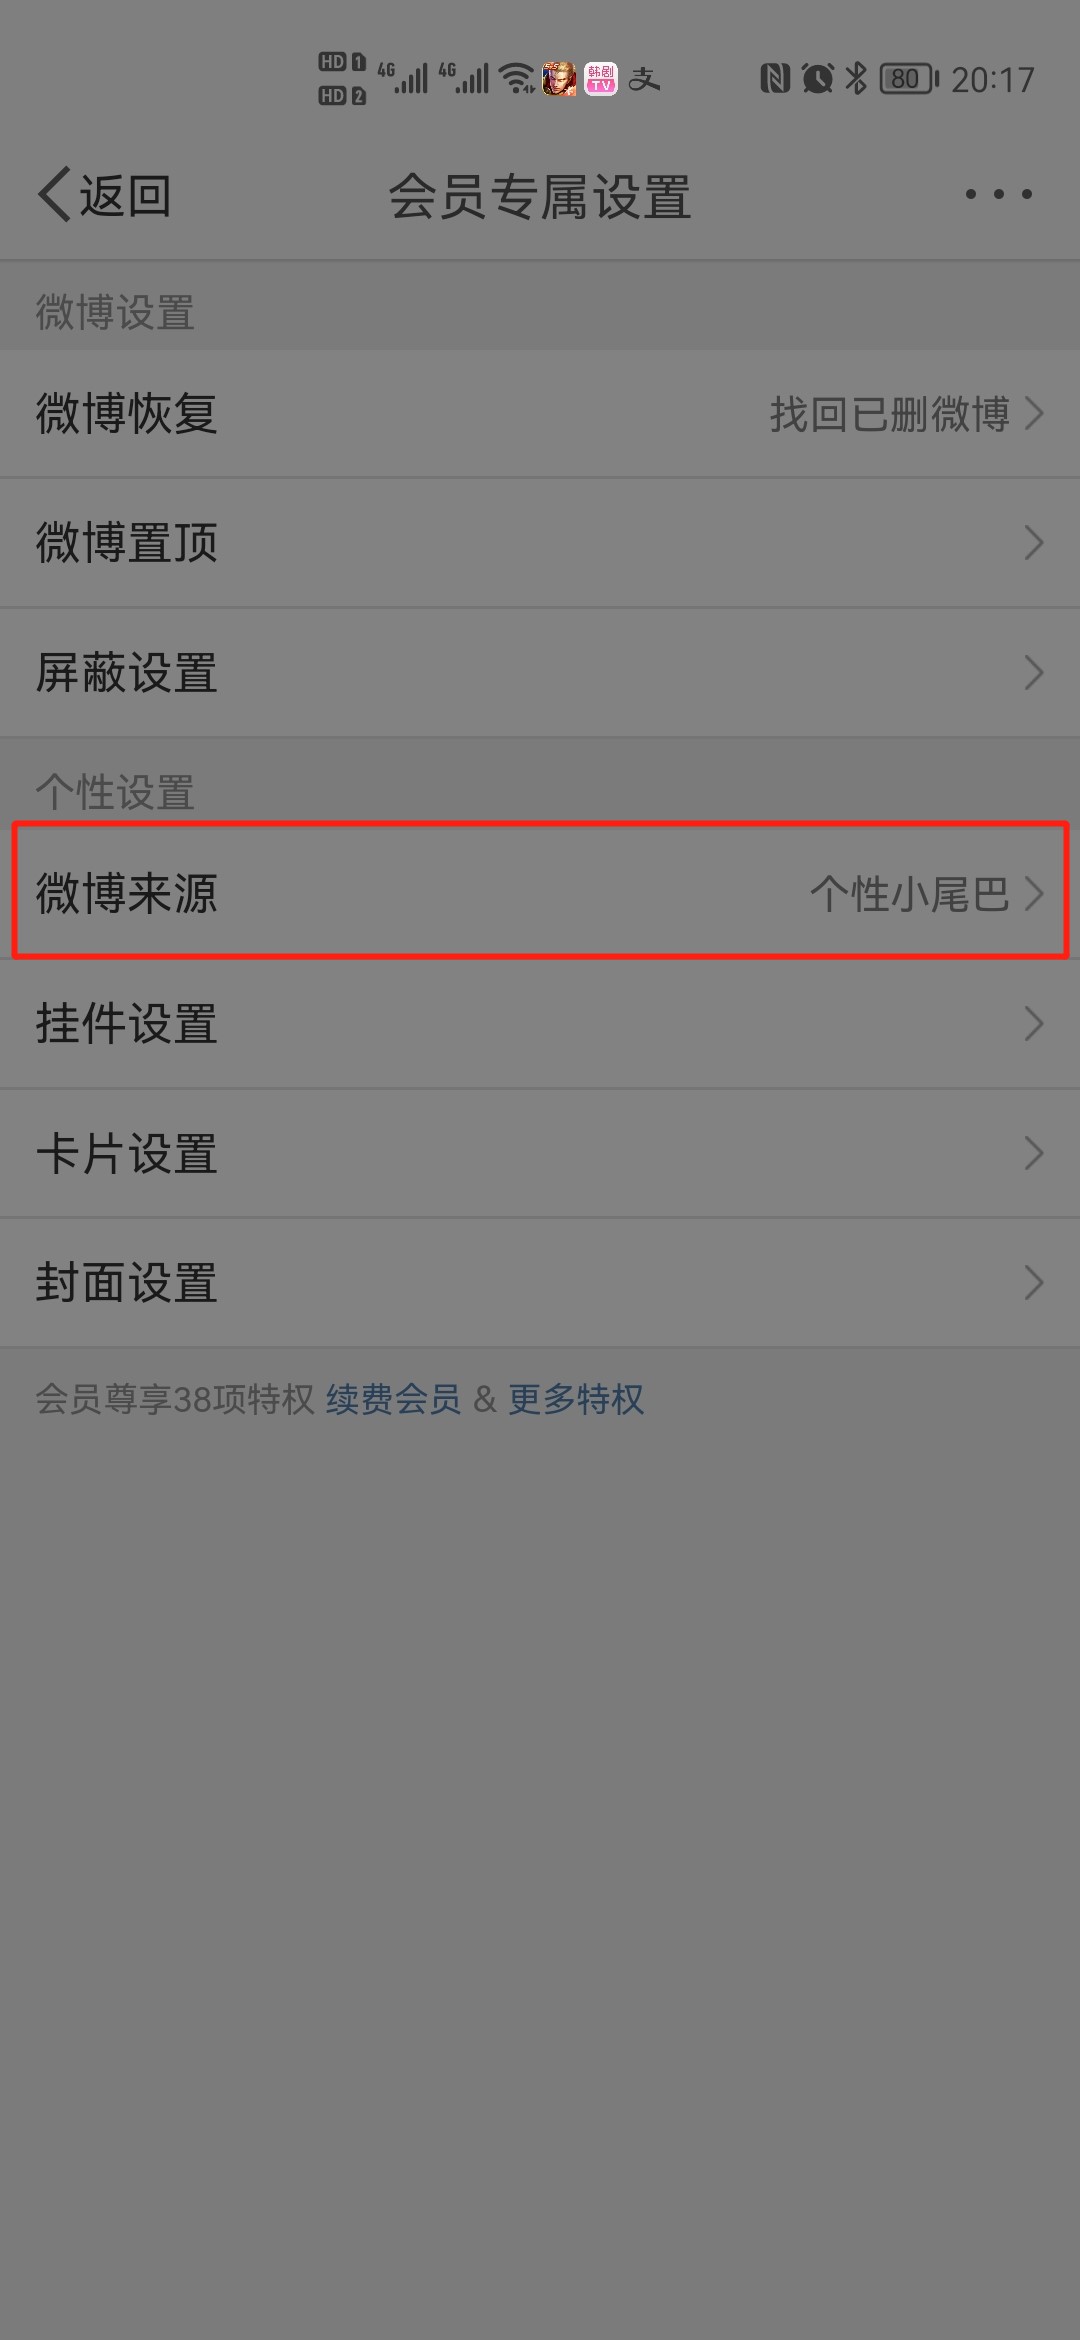The height and width of the screenshot is (2340, 1080).
Task: Expand 挂件设置 chevron arrow
Action: (1034, 1024)
